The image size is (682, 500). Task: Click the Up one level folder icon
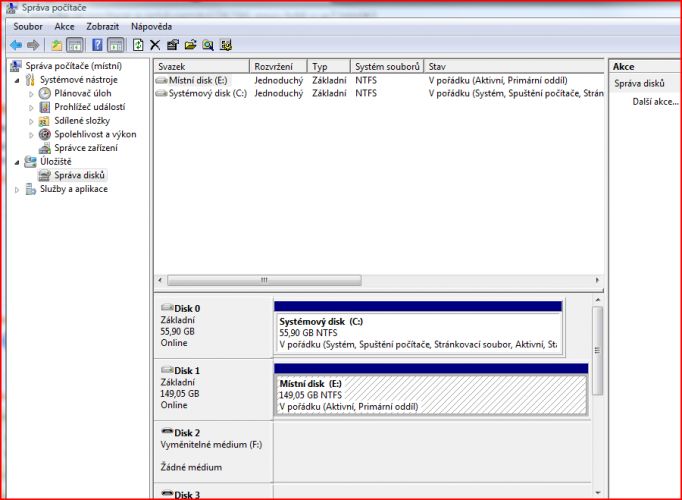[x=57, y=45]
